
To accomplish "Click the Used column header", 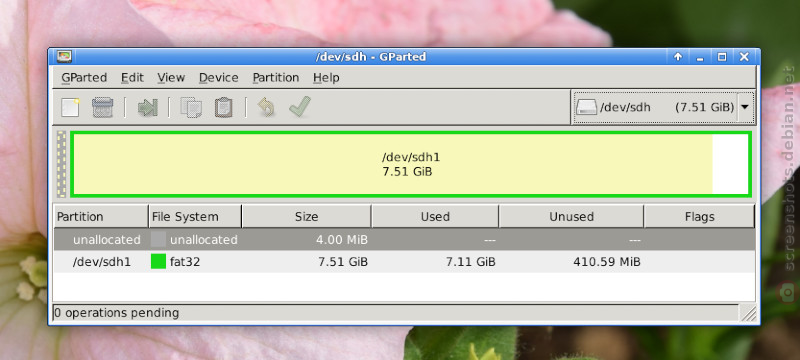I will pyautogui.click(x=435, y=217).
